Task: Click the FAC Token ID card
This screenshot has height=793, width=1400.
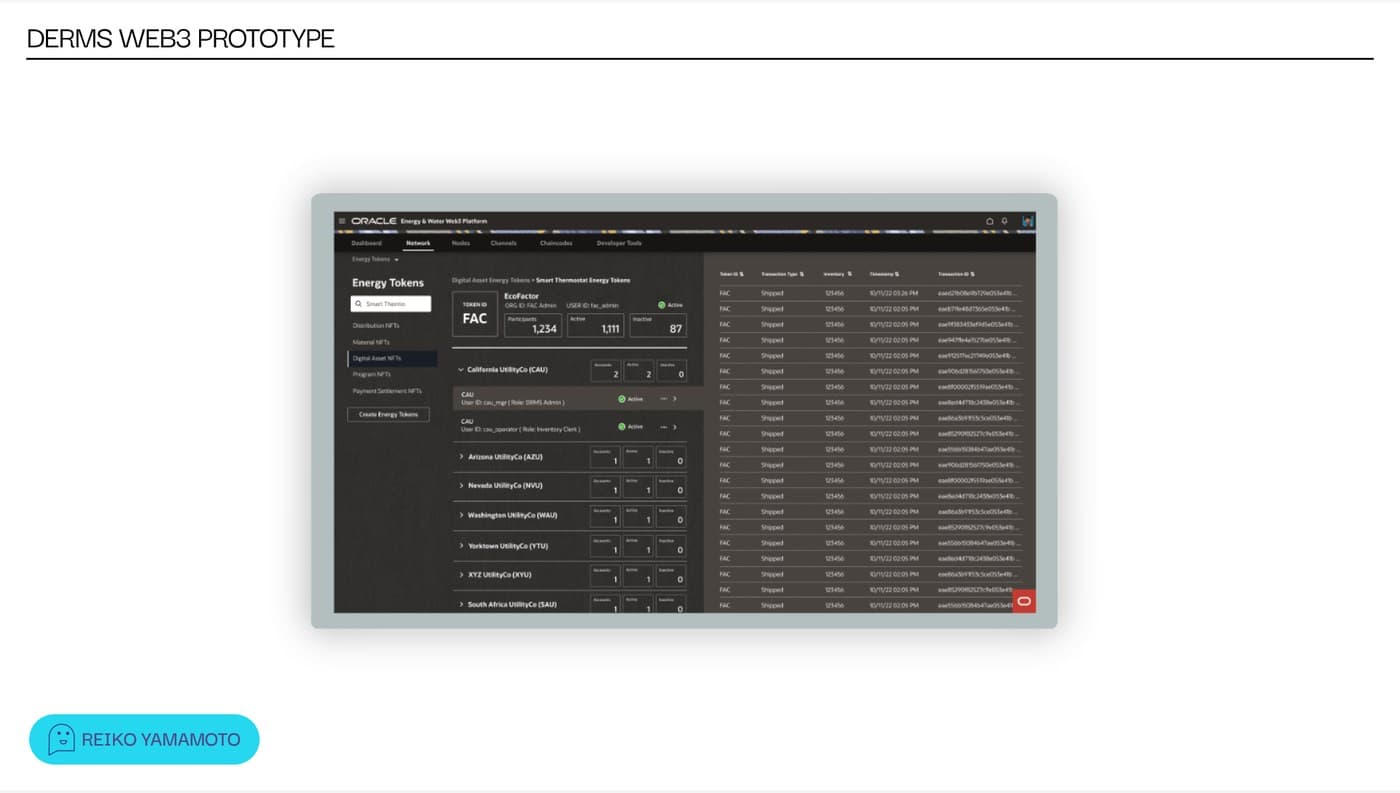Action: (x=475, y=314)
